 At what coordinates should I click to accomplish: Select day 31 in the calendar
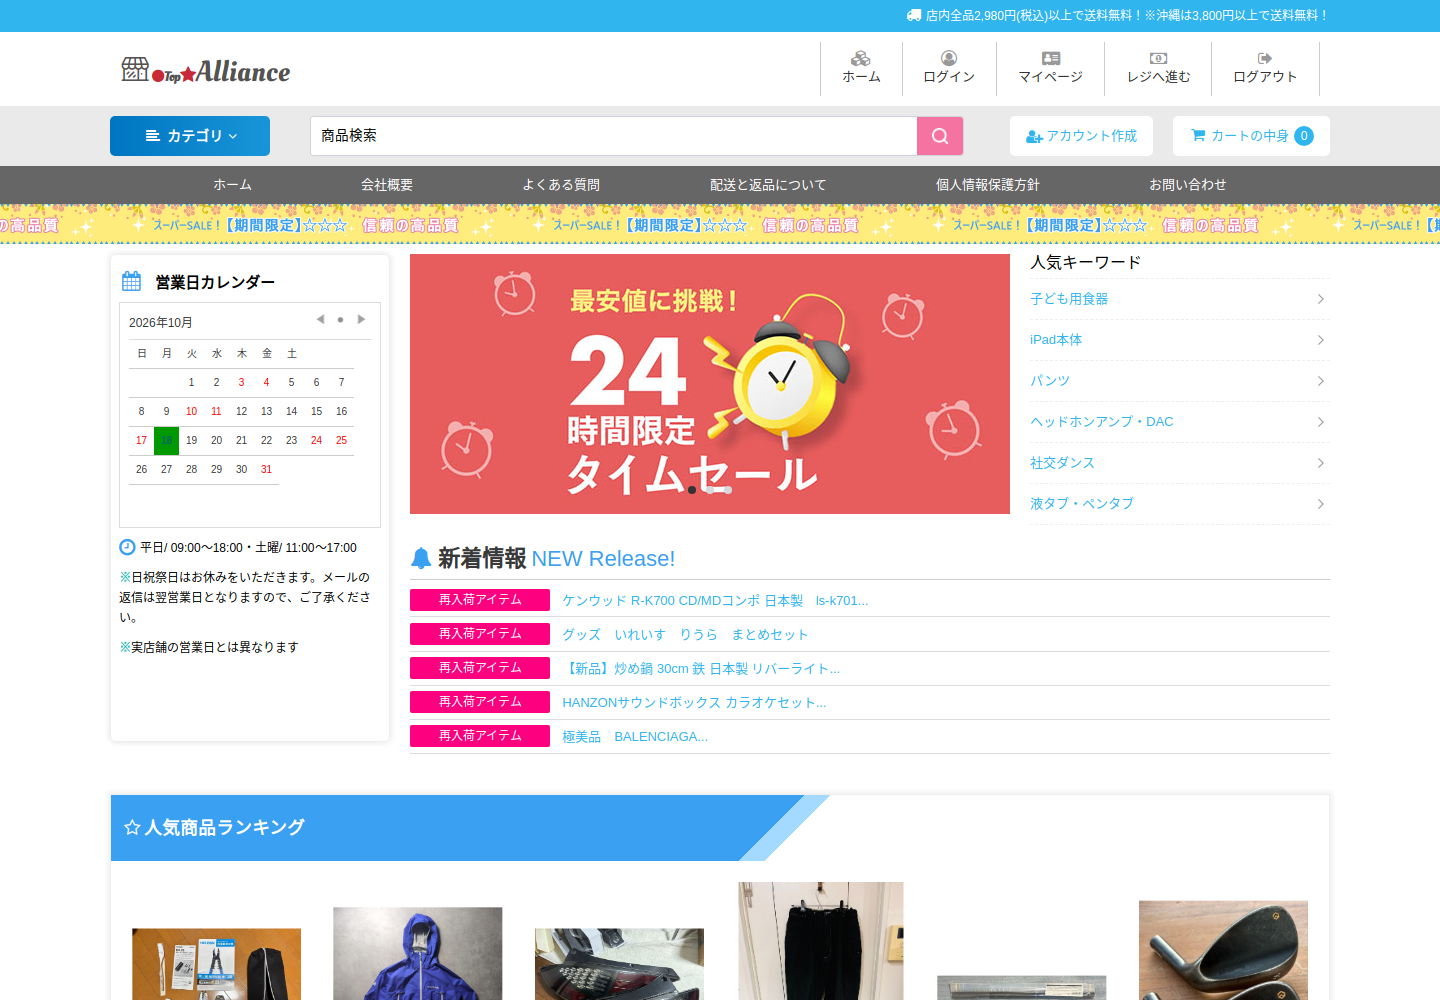point(266,470)
